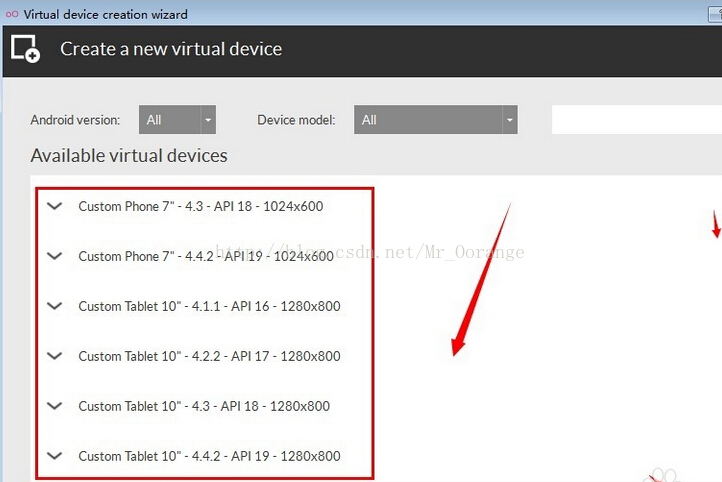722x482 pixels.
Task: Expand Custom Tablet 10" 4.4.2 API 19 chevron
Action: [54, 456]
